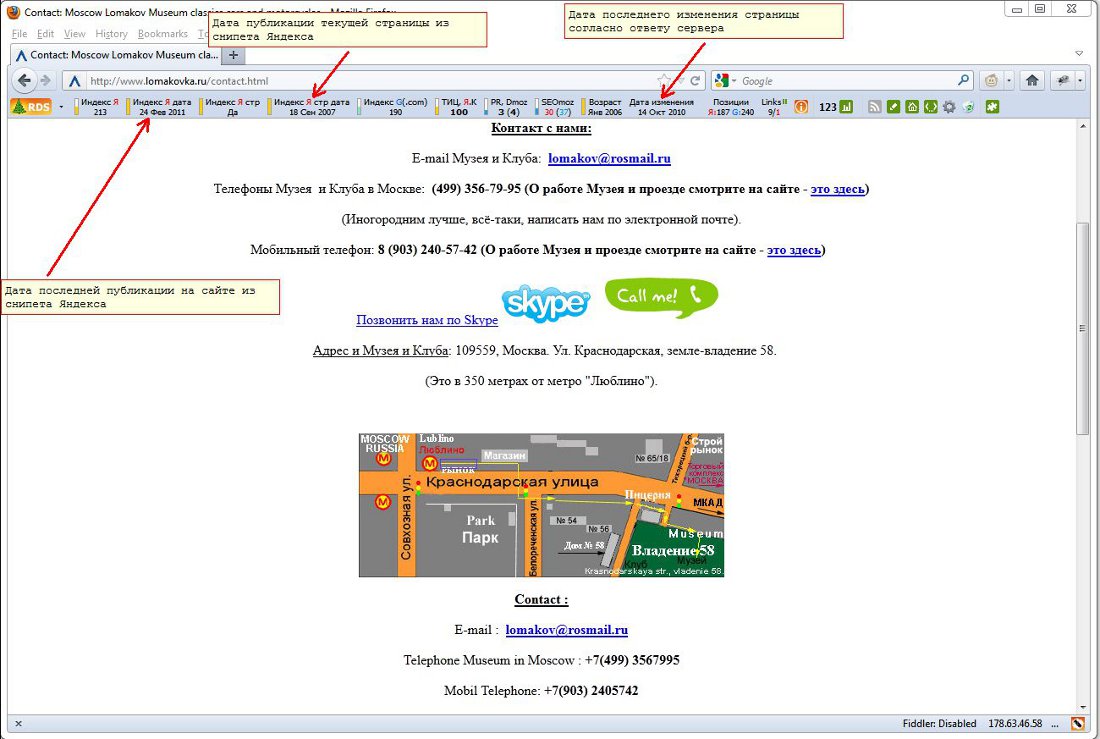Open a new tab with plus button
Image resolution: width=1100 pixels, height=739 pixels.
(x=234, y=55)
